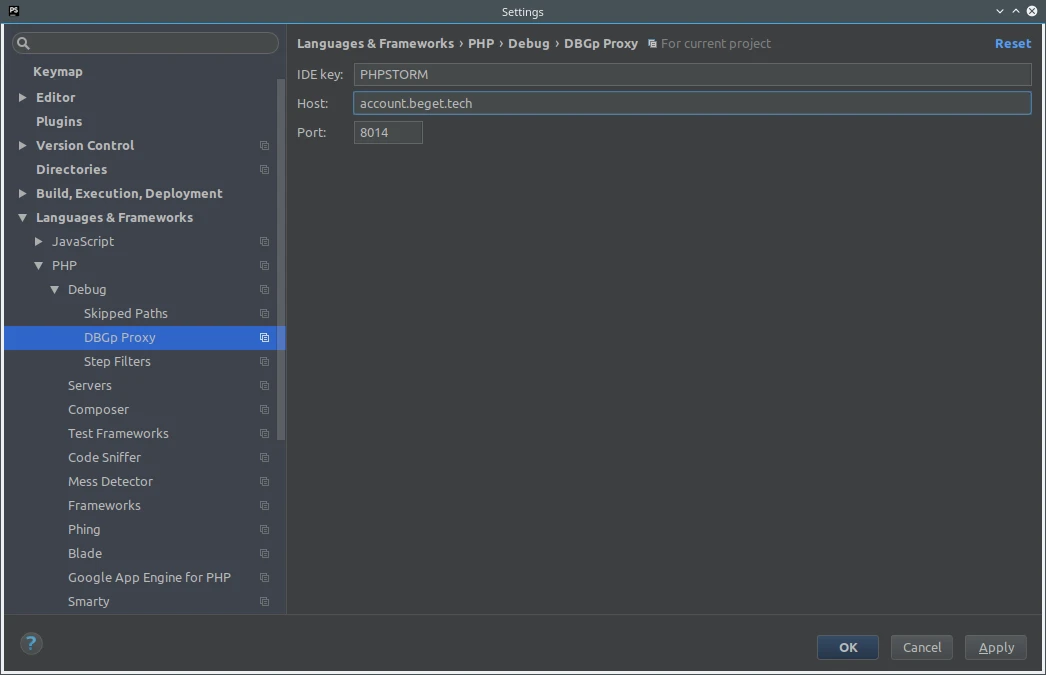Click the project-level icon beside DBGp Proxy
1046x675 pixels.
click(x=264, y=337)
